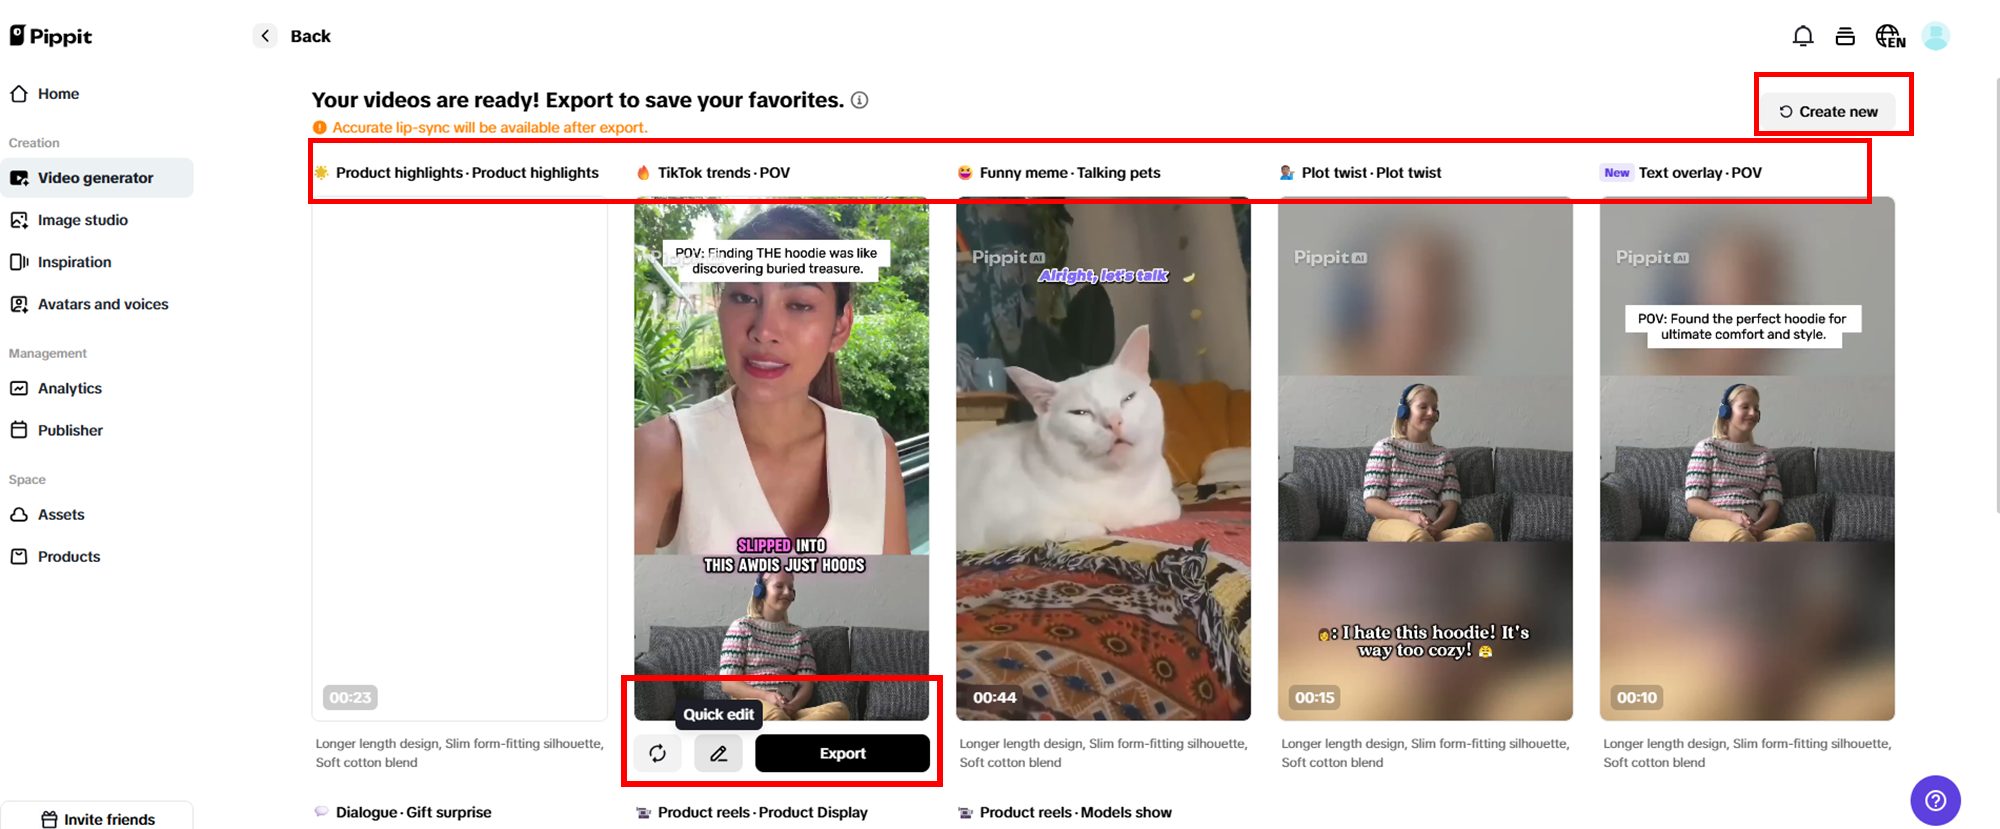Click the credits stack icon in header
The width and height of the screenshot is (2000, 829).
[1845, 36]
